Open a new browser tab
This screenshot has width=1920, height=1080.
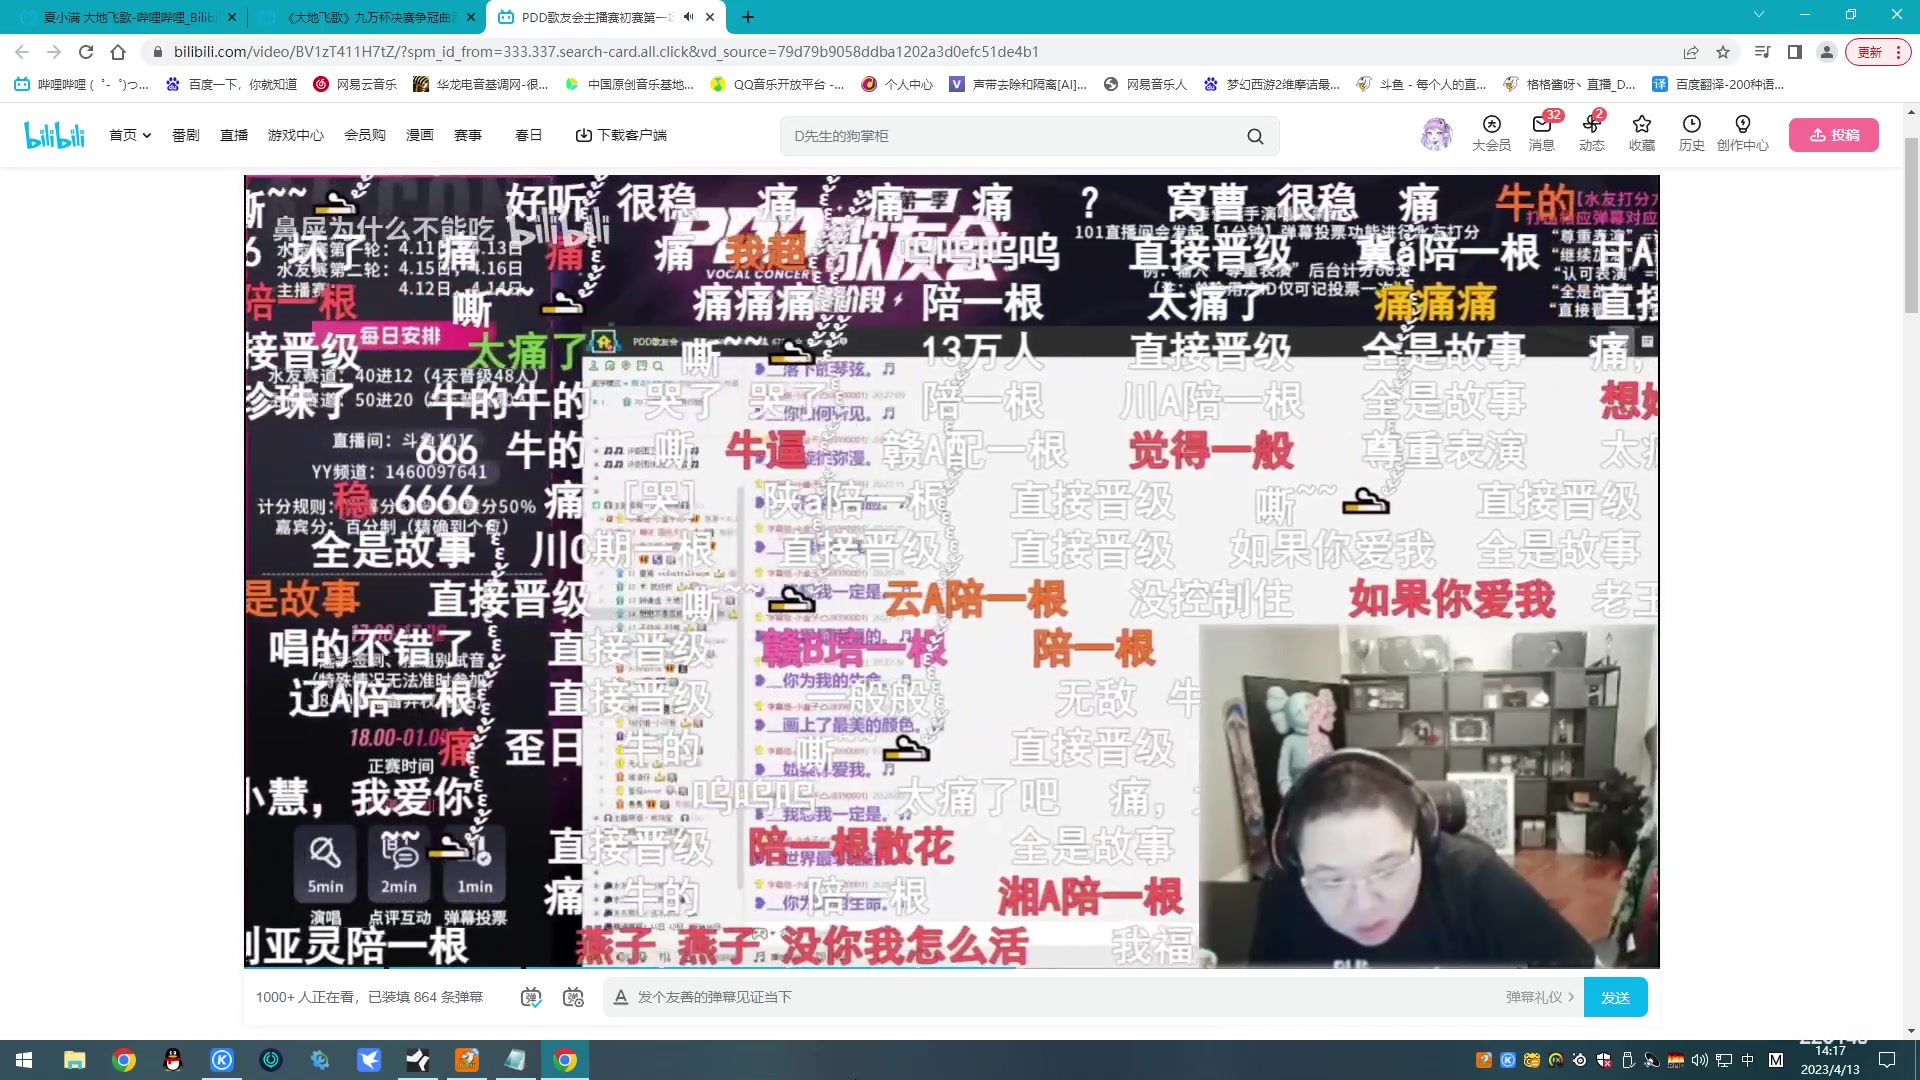[x=748, y=17]
